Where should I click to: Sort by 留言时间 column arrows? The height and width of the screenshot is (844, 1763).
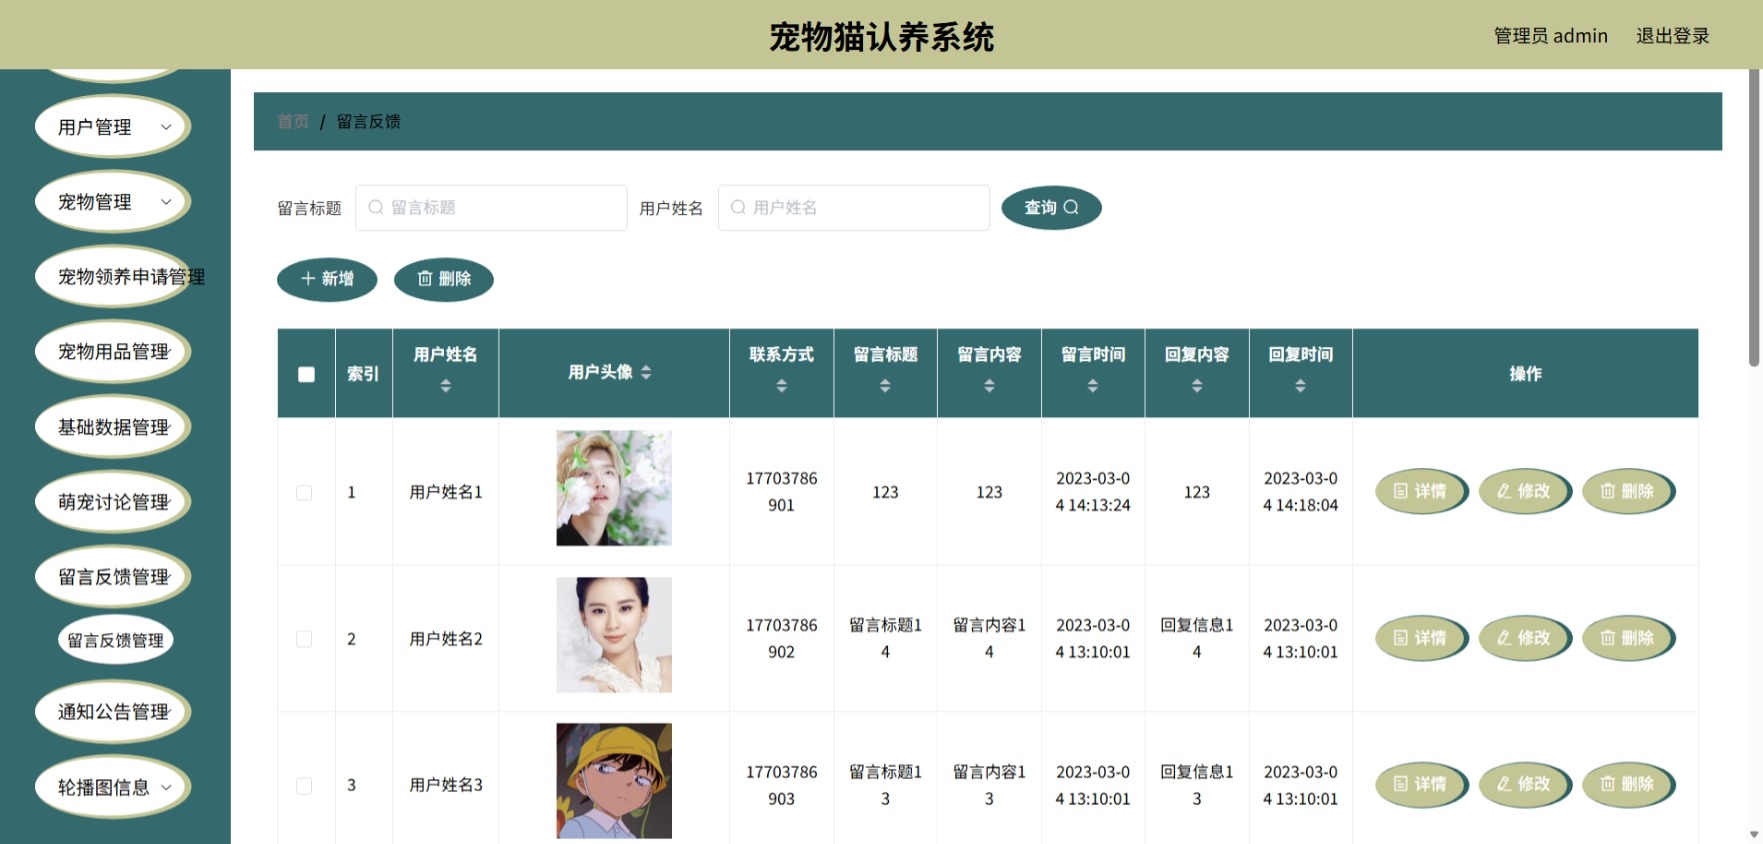click(x=1093, y=386)
